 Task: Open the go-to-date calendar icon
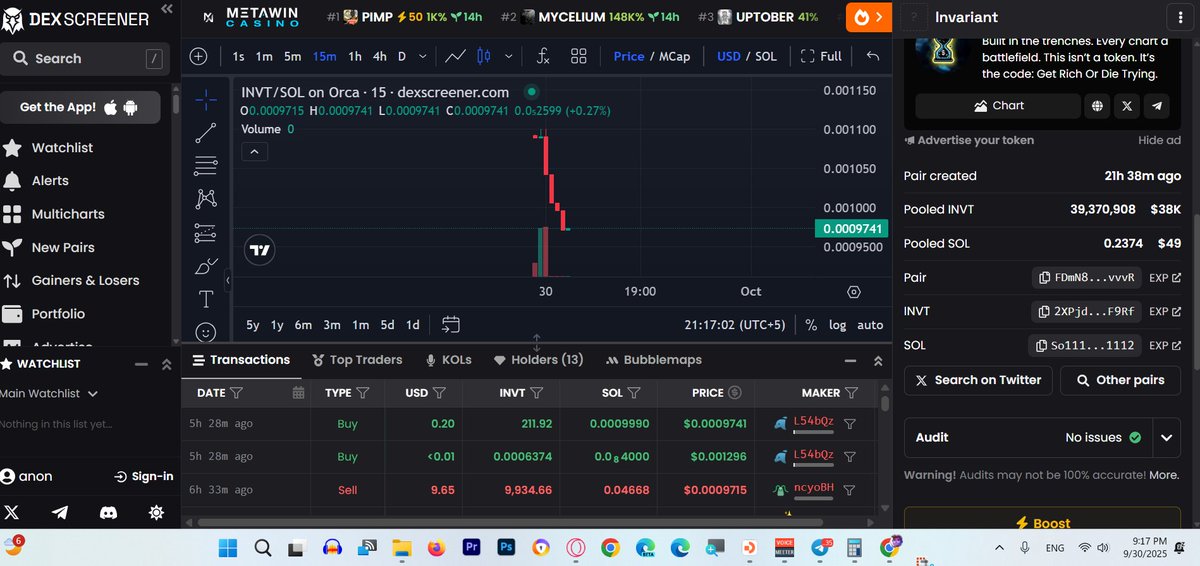point(451,324)
